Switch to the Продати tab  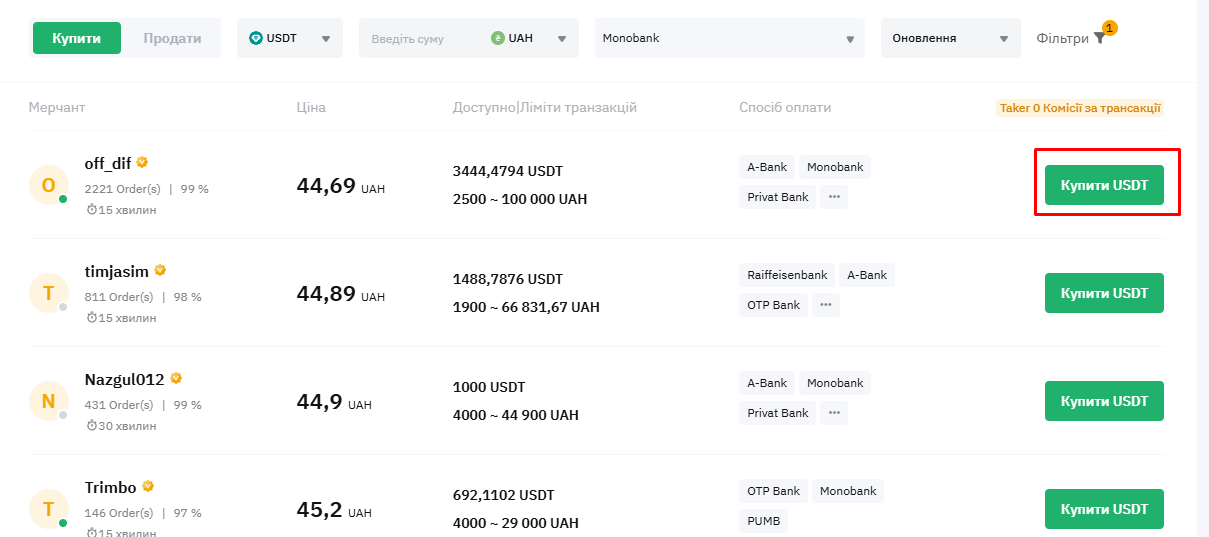(172, 38)
